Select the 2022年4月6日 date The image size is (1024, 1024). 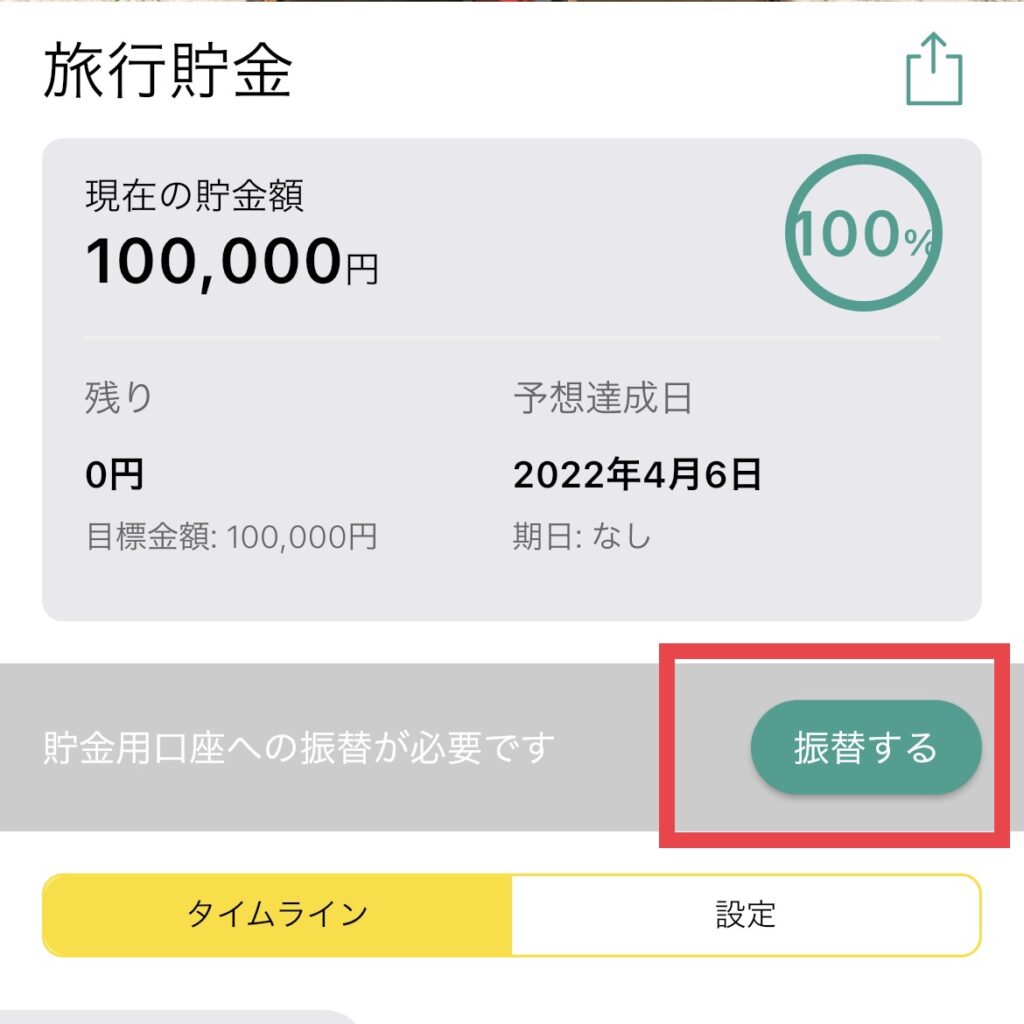[x=637, y=474]
